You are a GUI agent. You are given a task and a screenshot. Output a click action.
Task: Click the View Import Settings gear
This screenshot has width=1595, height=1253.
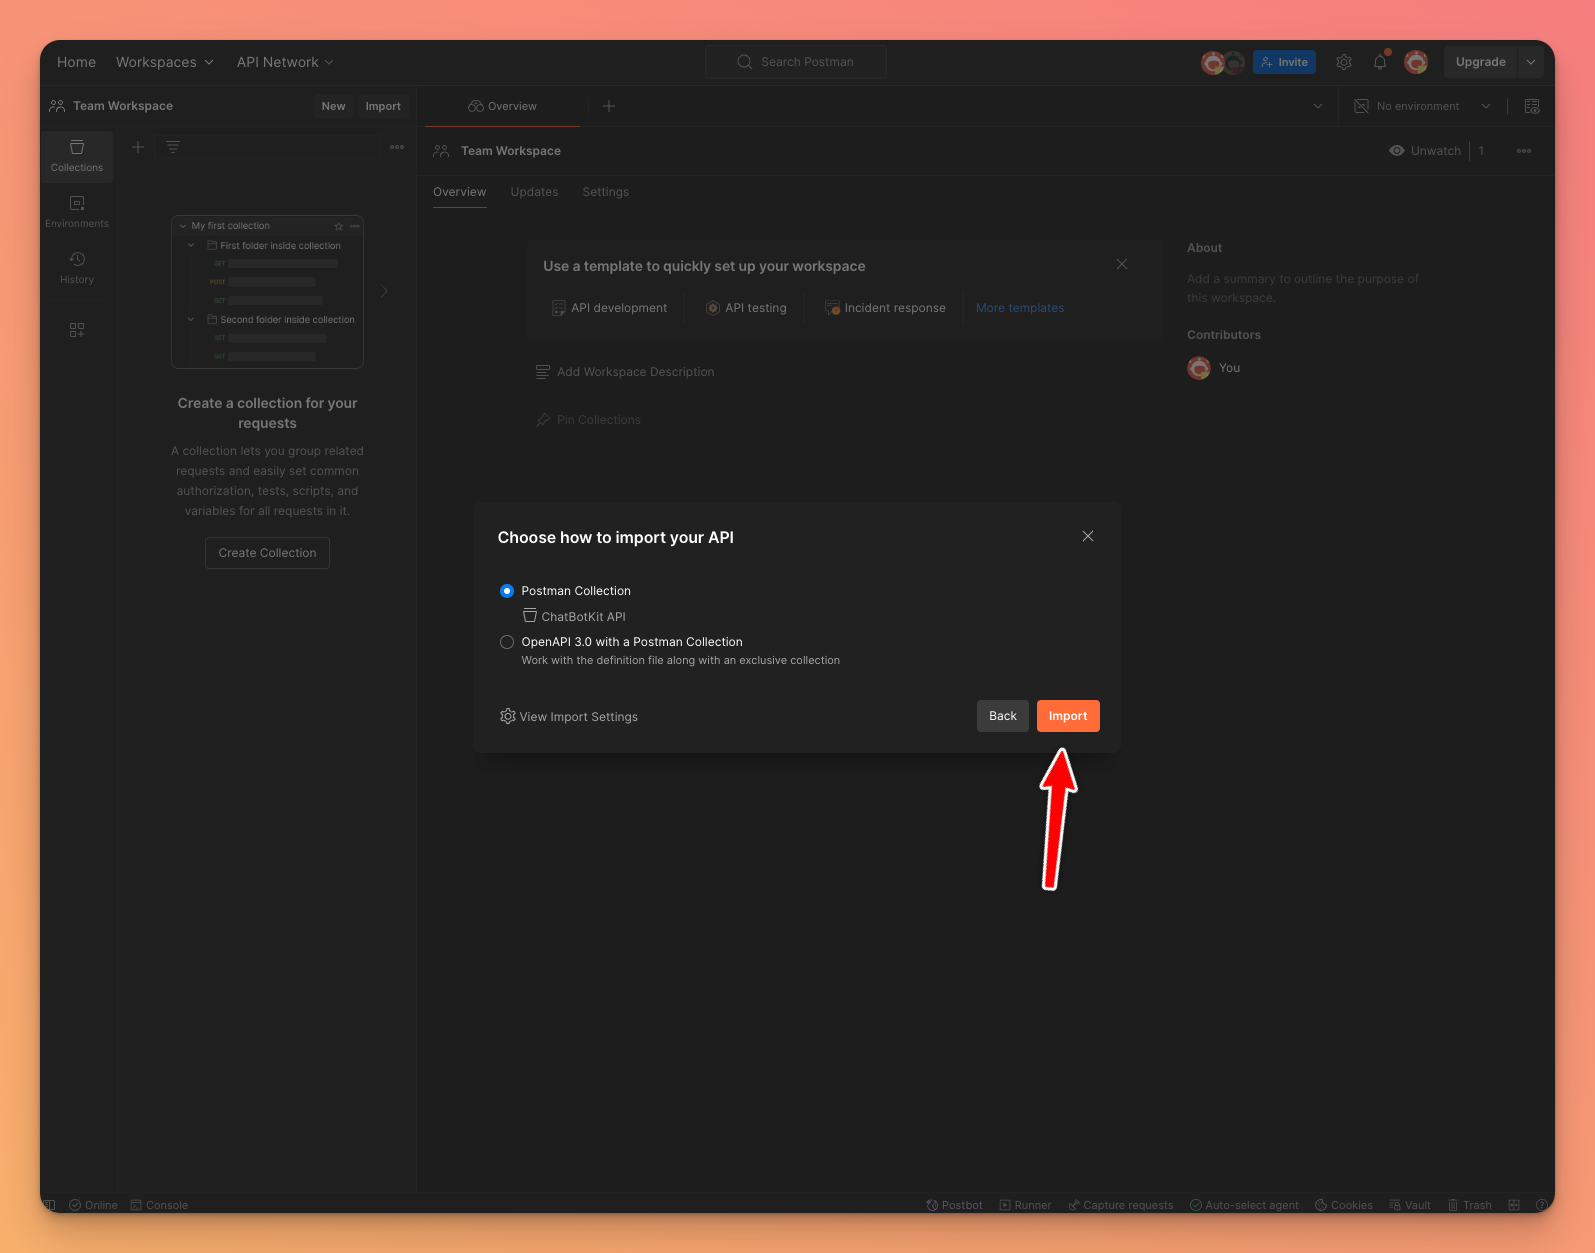click(x=508, y=716)
